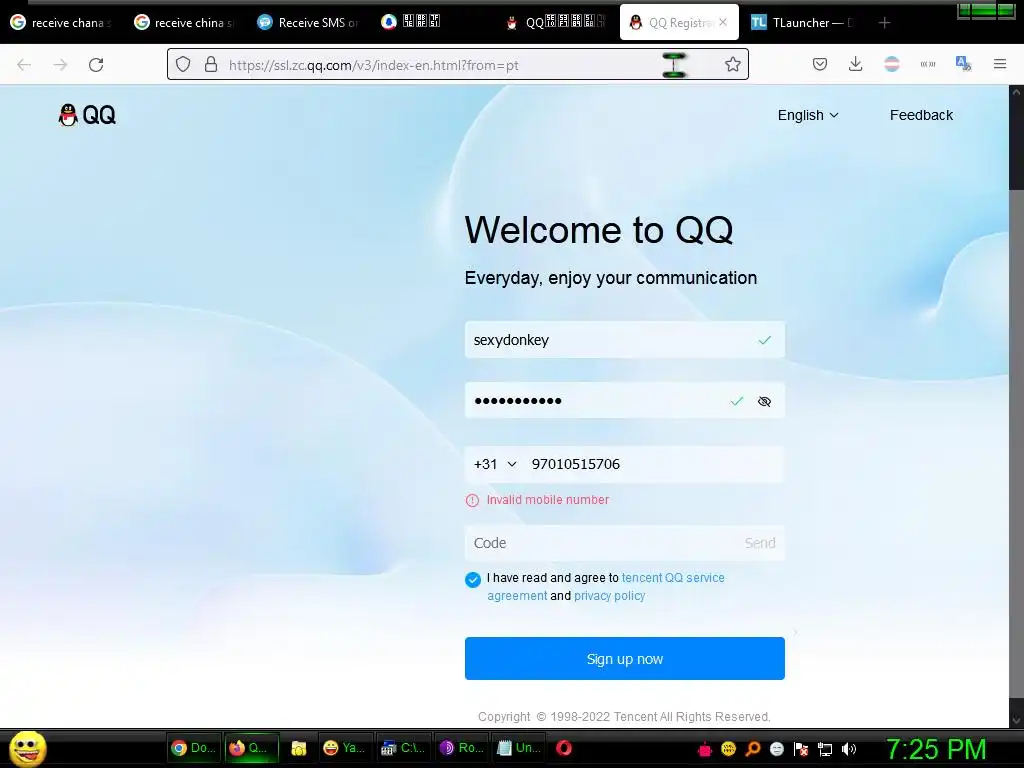1024x768 pixels.
Task: Switch to the TLauncher tab
Action: pos(802,23)
